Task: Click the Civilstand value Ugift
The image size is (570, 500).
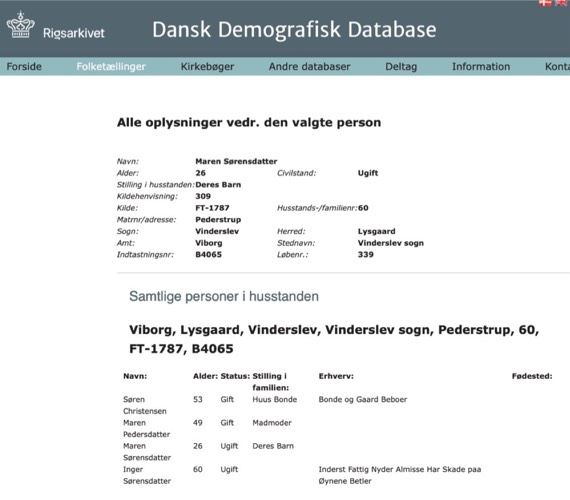Action: click(368, 173)
